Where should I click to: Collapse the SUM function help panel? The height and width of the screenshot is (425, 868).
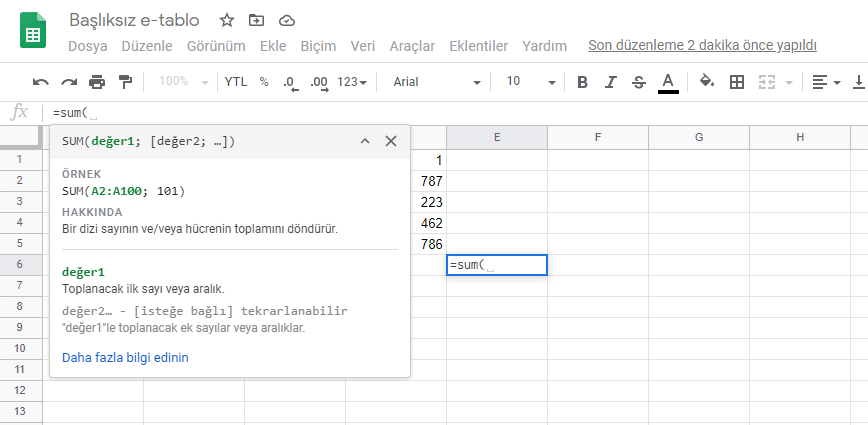(x=365, y=142)
